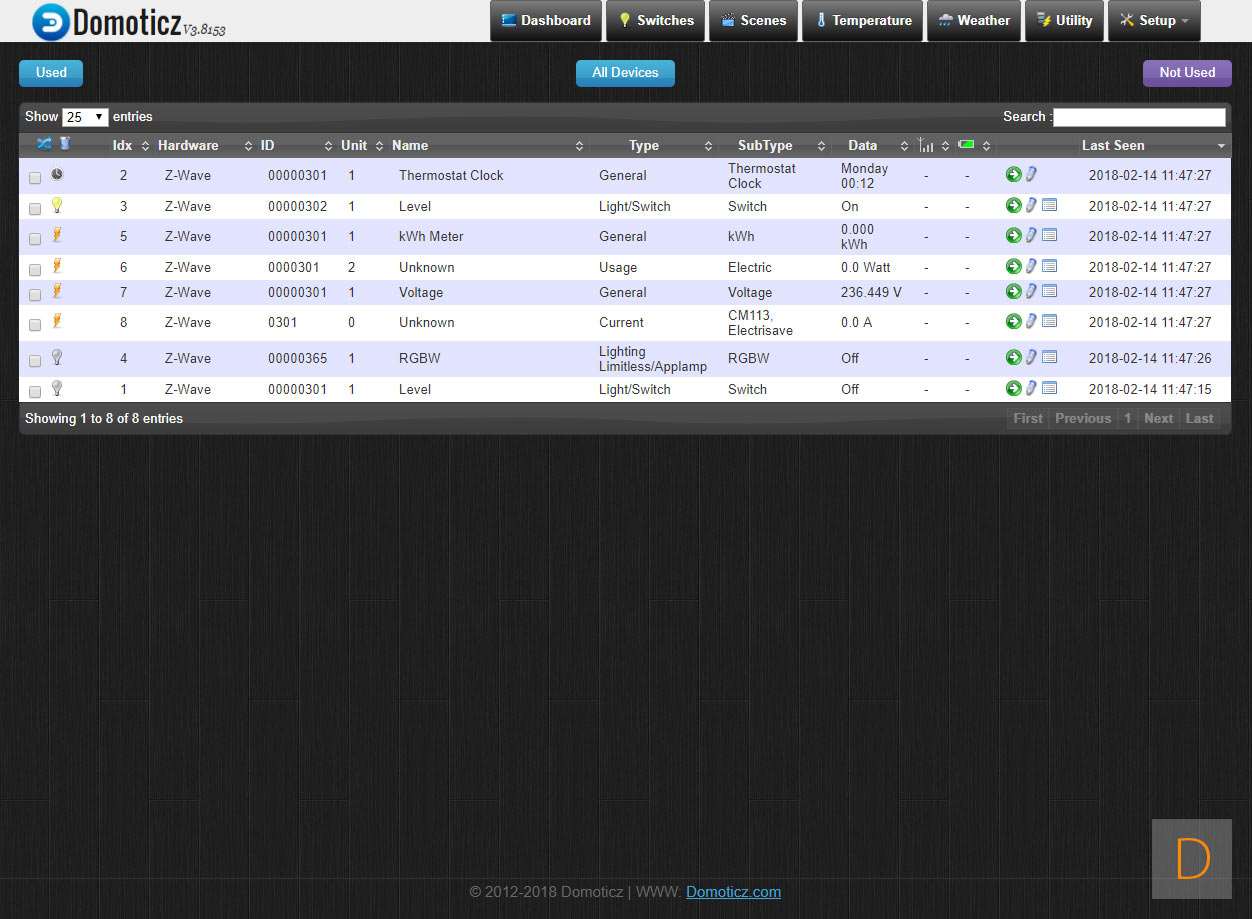
Task: Expand the Setup menu dropdown
Action: tap(1154, 21)
